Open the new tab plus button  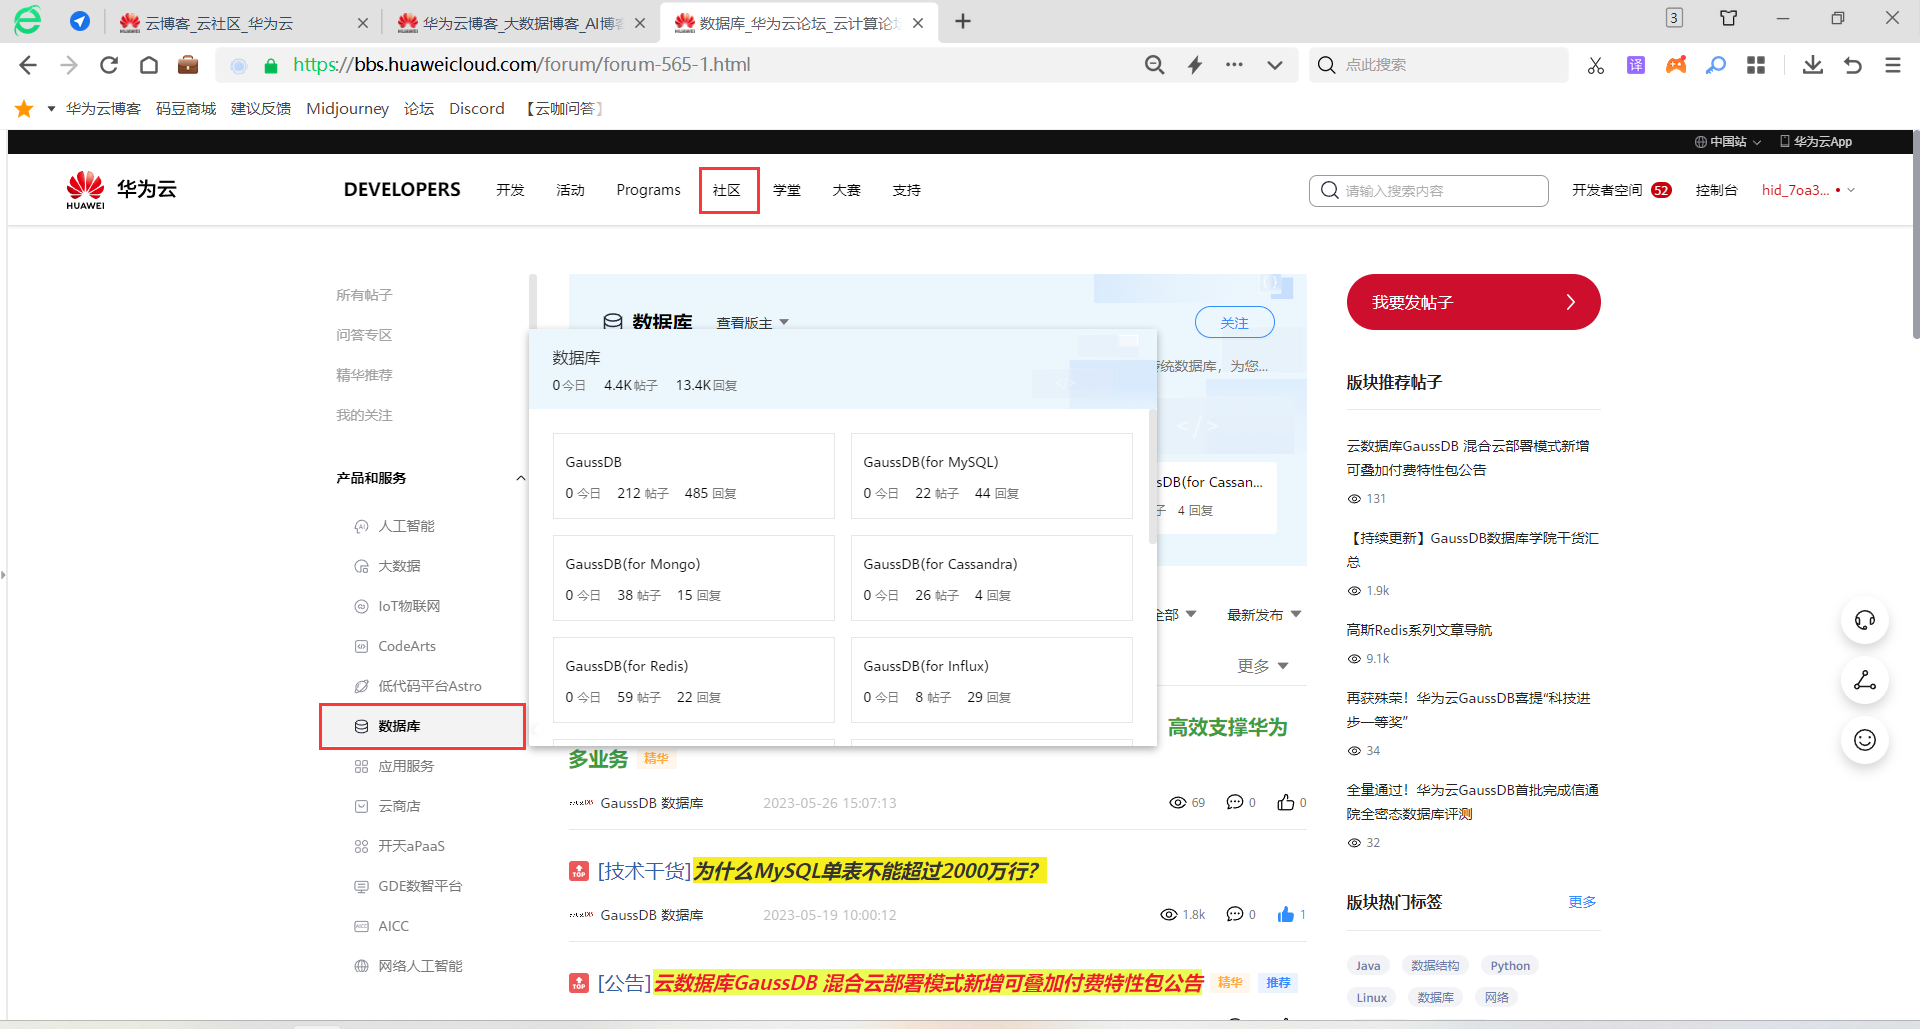963,21
